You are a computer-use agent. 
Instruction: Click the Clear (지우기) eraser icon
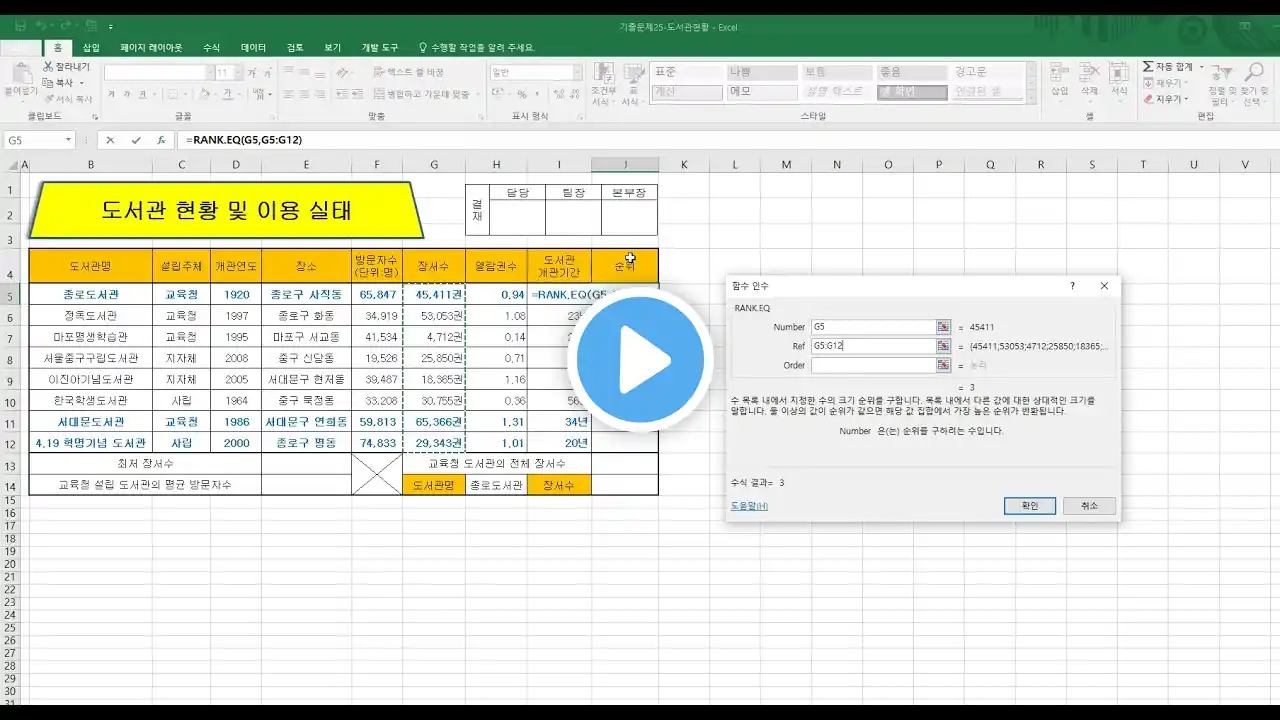[x=1149, y=99]
